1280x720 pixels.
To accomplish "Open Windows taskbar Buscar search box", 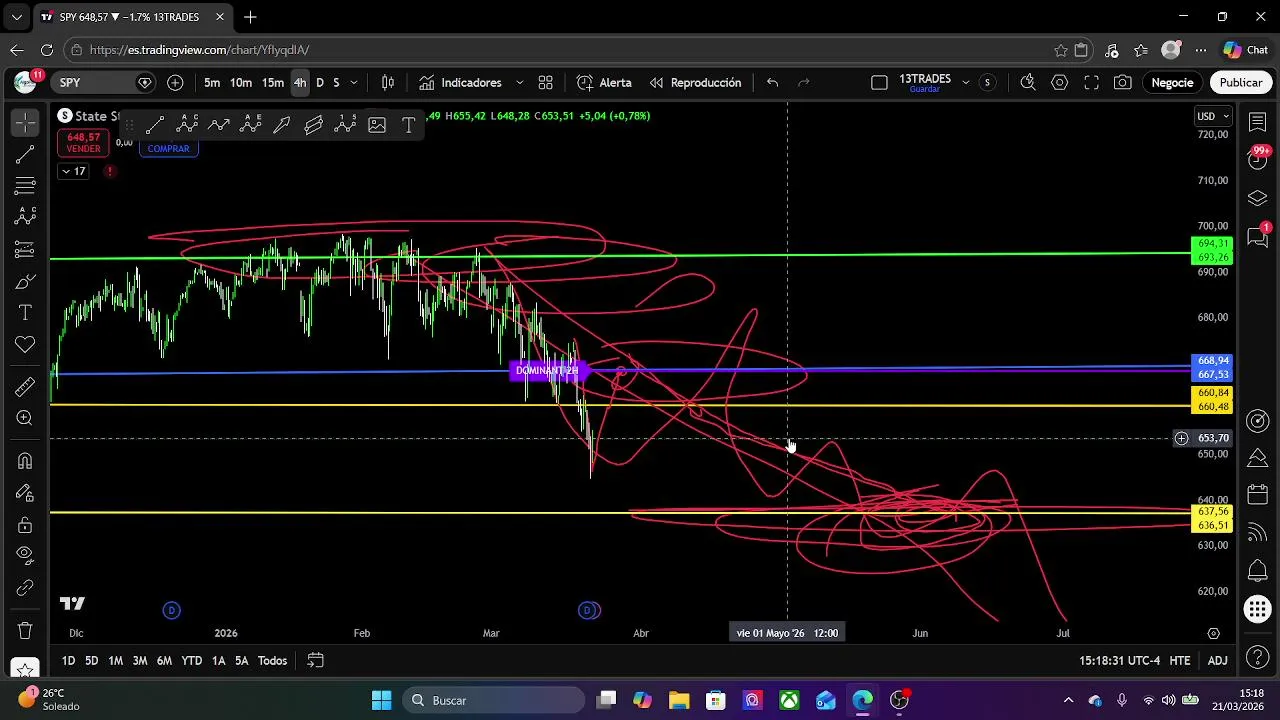I will 492,700.
